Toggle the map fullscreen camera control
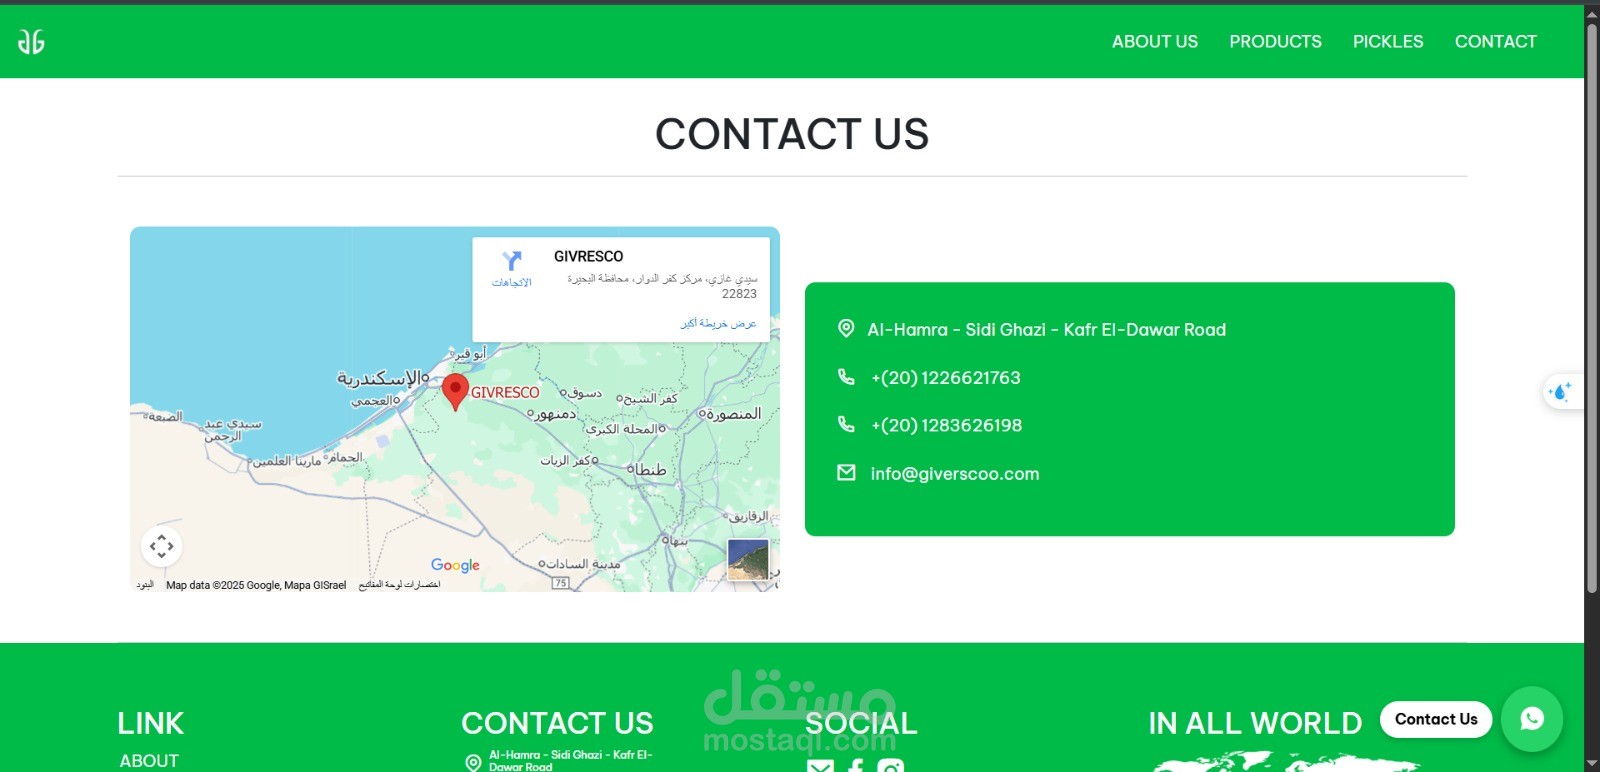Image resolution: width=1600 pixels, height=772 pixels. click(162, 546)
